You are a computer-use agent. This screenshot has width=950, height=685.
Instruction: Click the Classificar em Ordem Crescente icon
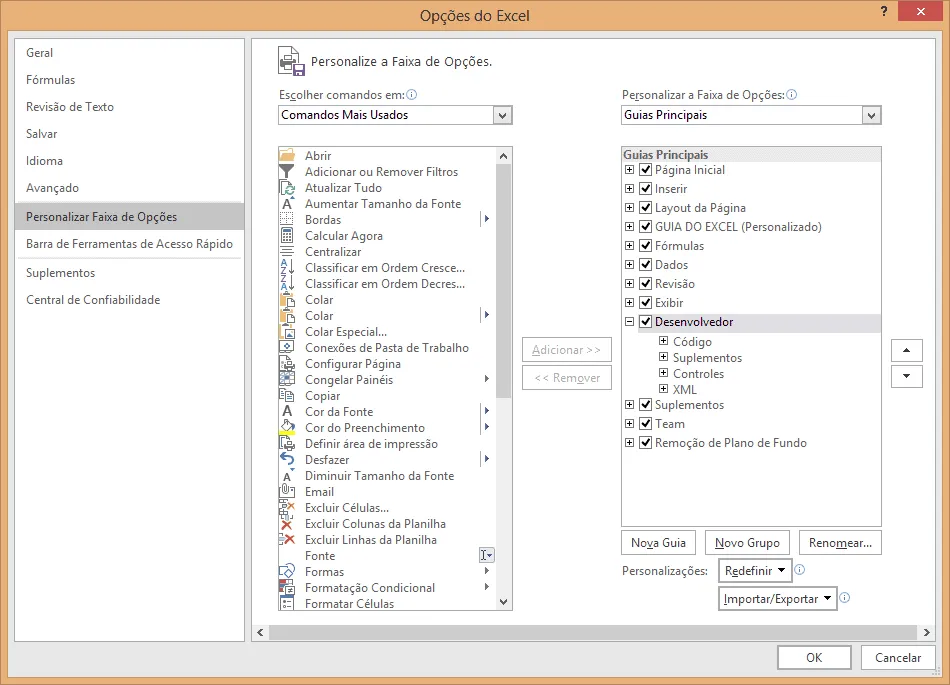pyautogui.click(x=287, y=268)
